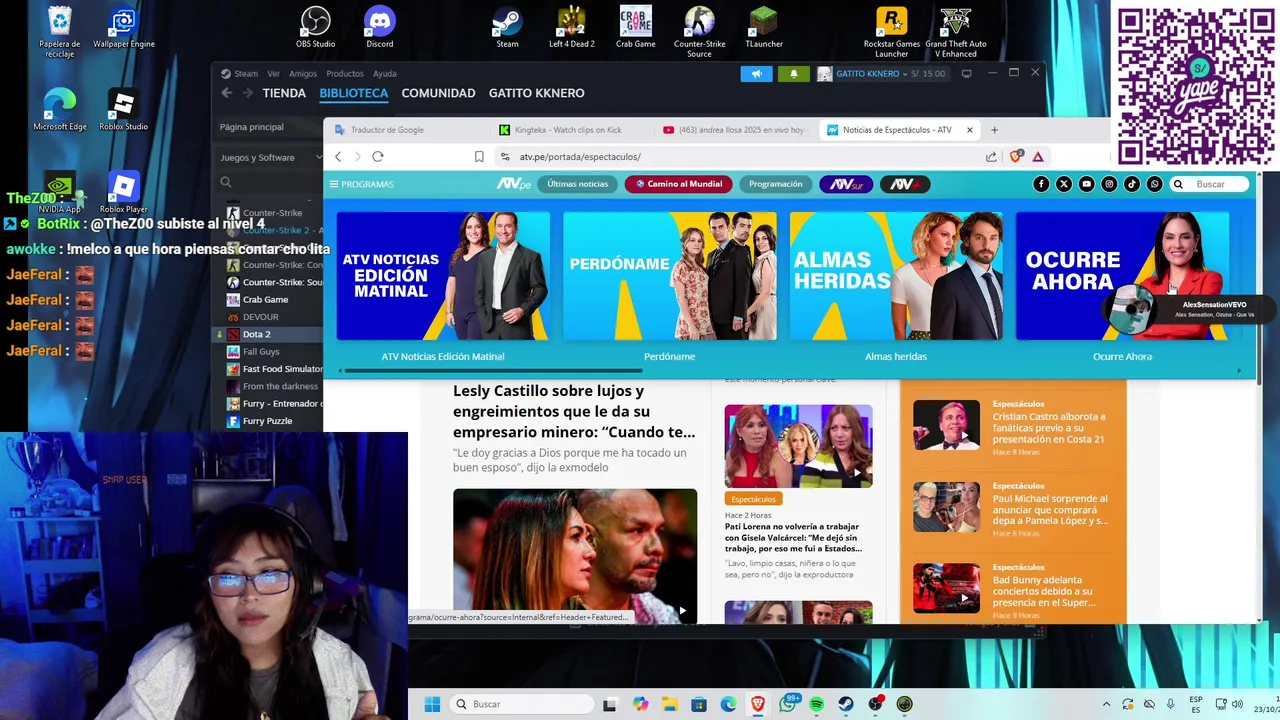Click Buscar field on ATV site
This screenshot has width=1280, height=720.
[1211, 184]
